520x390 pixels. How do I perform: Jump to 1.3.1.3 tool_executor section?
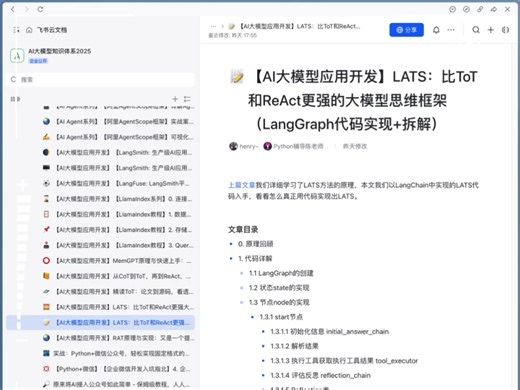click(344, 361)
